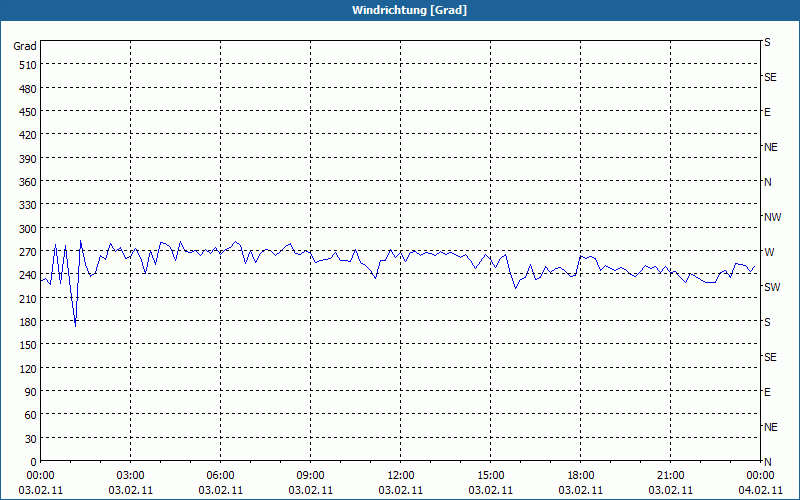Click the wind line's lowest dip near 180
This screenshot has width=800, height=500.
point(76,325)
